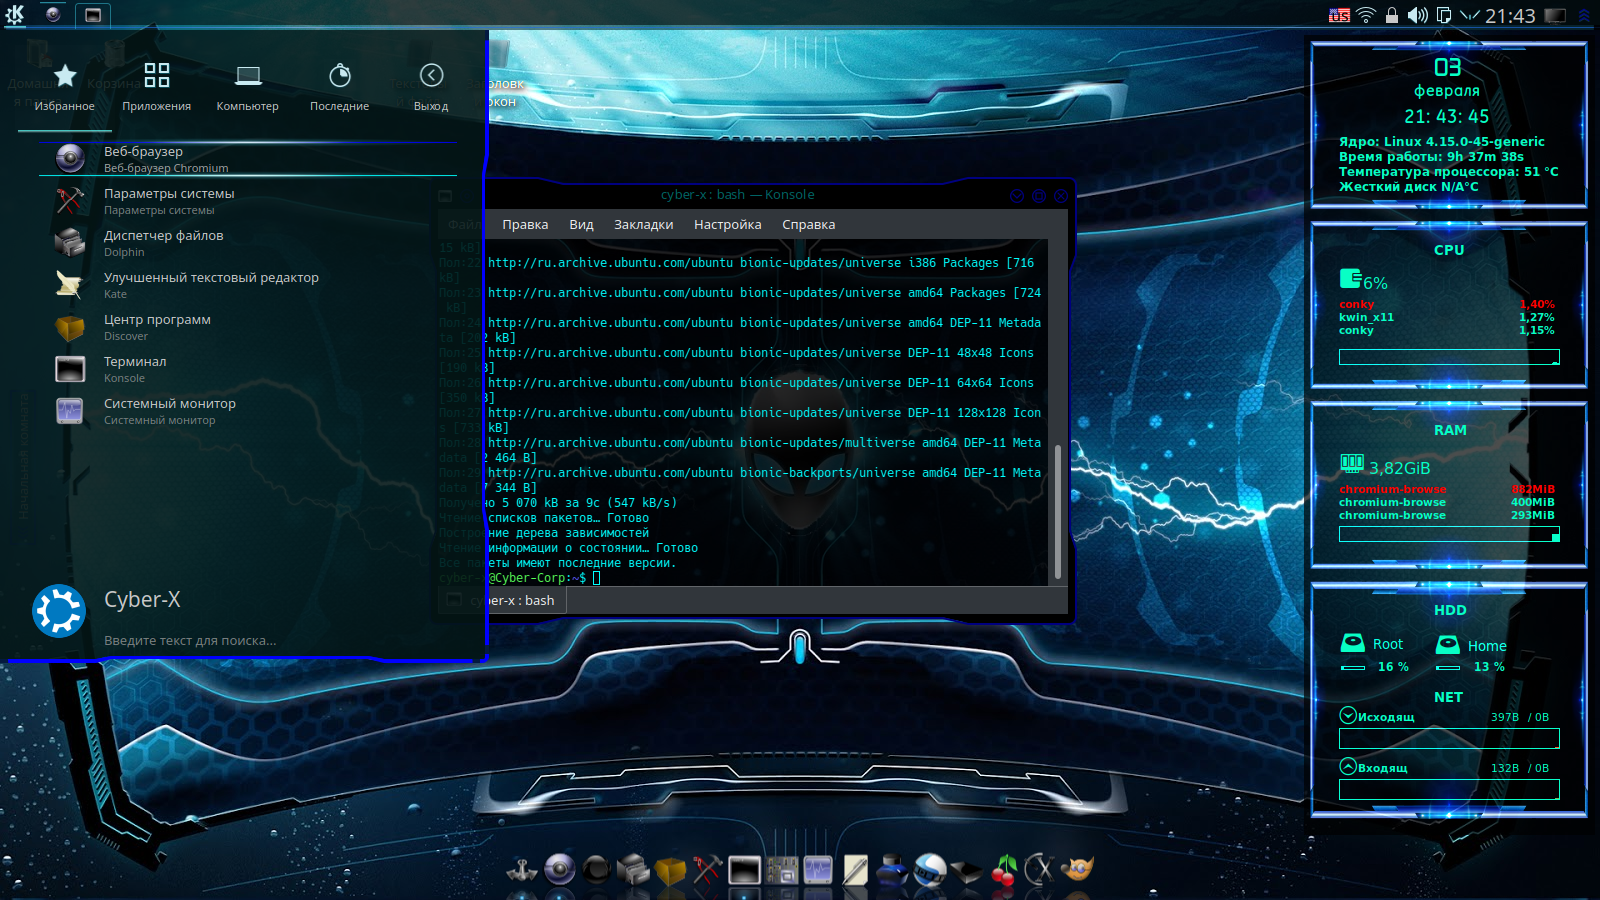Open Правка menu in Konsole
Screen dimensions: 1600x900
[525, 224]
